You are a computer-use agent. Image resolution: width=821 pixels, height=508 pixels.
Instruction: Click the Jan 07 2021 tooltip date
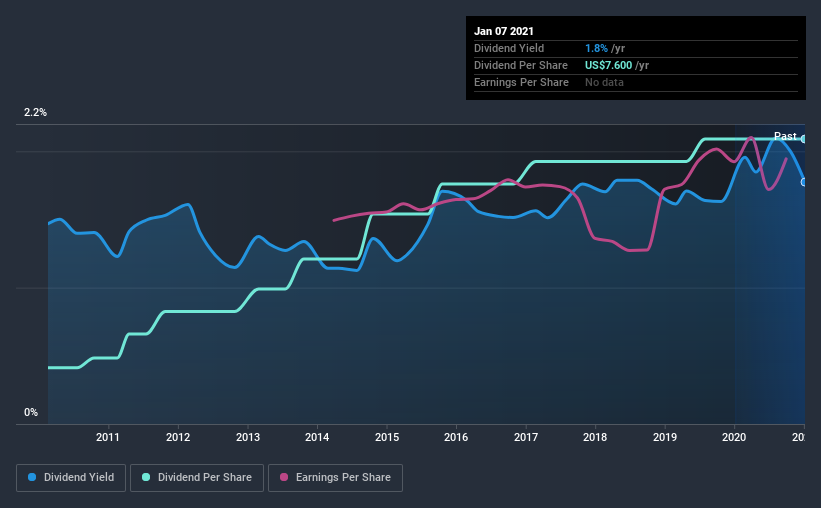point(504,31)
